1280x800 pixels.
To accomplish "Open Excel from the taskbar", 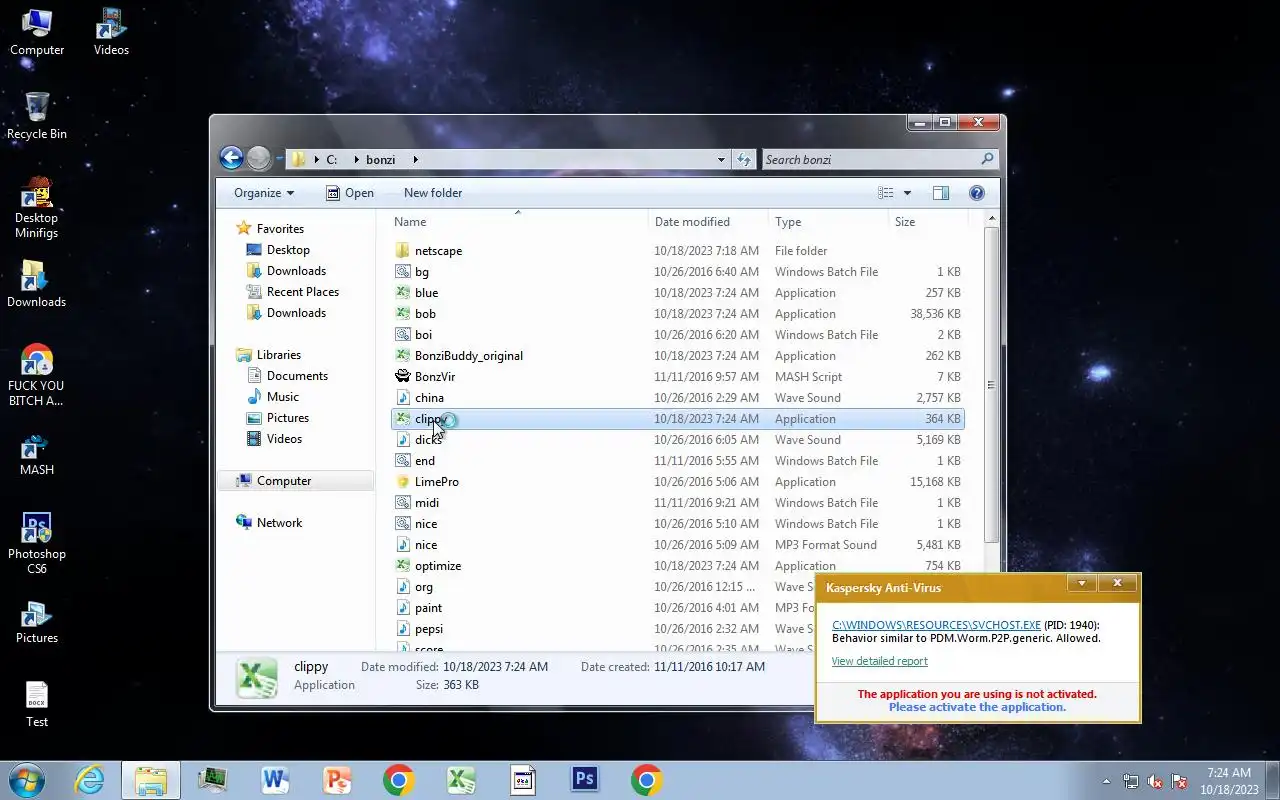I will (x=461, y=780).
